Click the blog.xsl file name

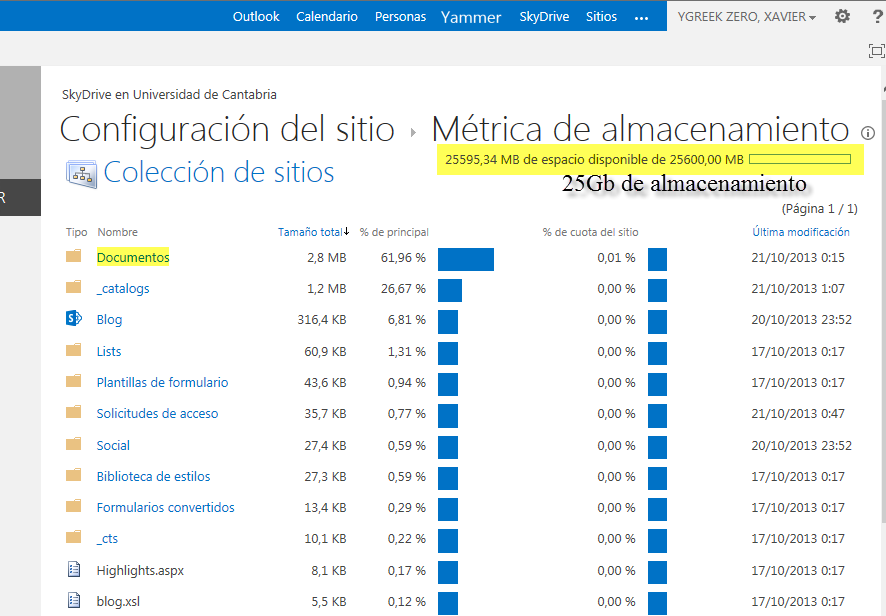[x=118, y=601]
